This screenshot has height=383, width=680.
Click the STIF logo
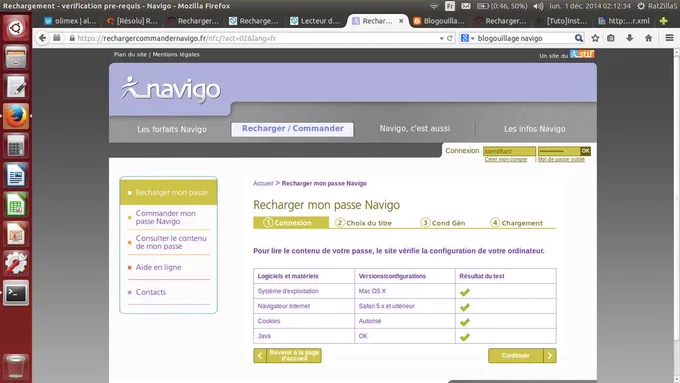coord(582,54)
